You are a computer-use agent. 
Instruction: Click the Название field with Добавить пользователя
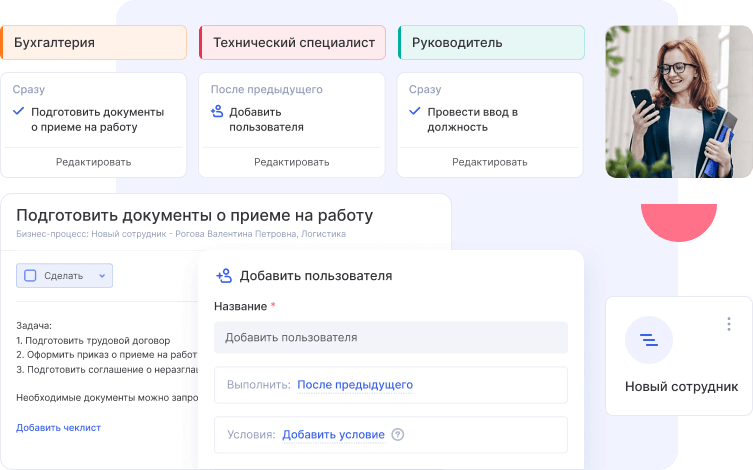coord(390,337)
